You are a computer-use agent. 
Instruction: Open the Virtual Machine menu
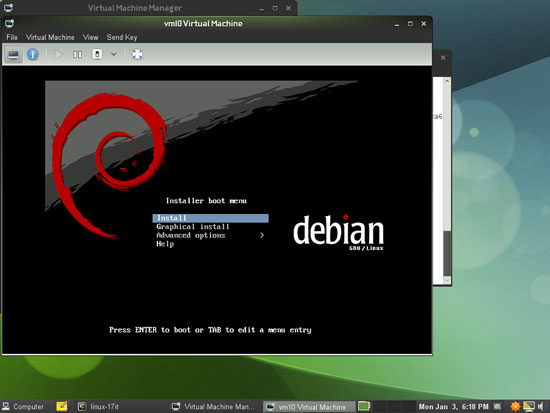pyautogui.click(x=50, y=37)
